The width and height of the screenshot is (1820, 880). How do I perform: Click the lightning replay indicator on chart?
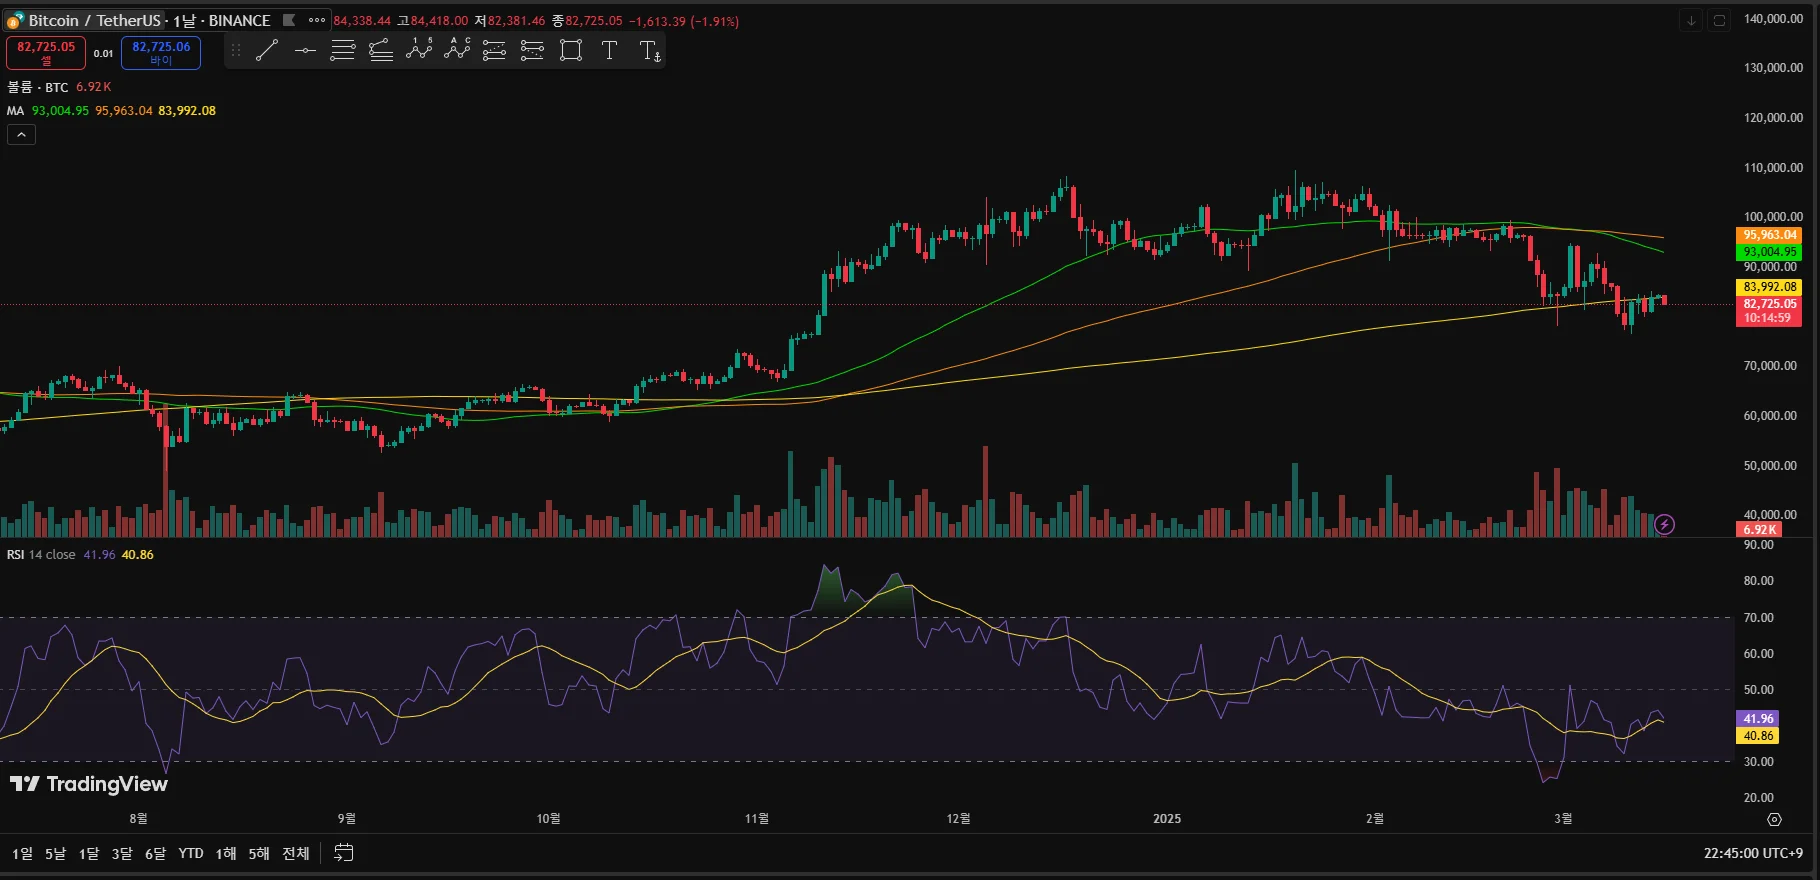click(1664, 524)
